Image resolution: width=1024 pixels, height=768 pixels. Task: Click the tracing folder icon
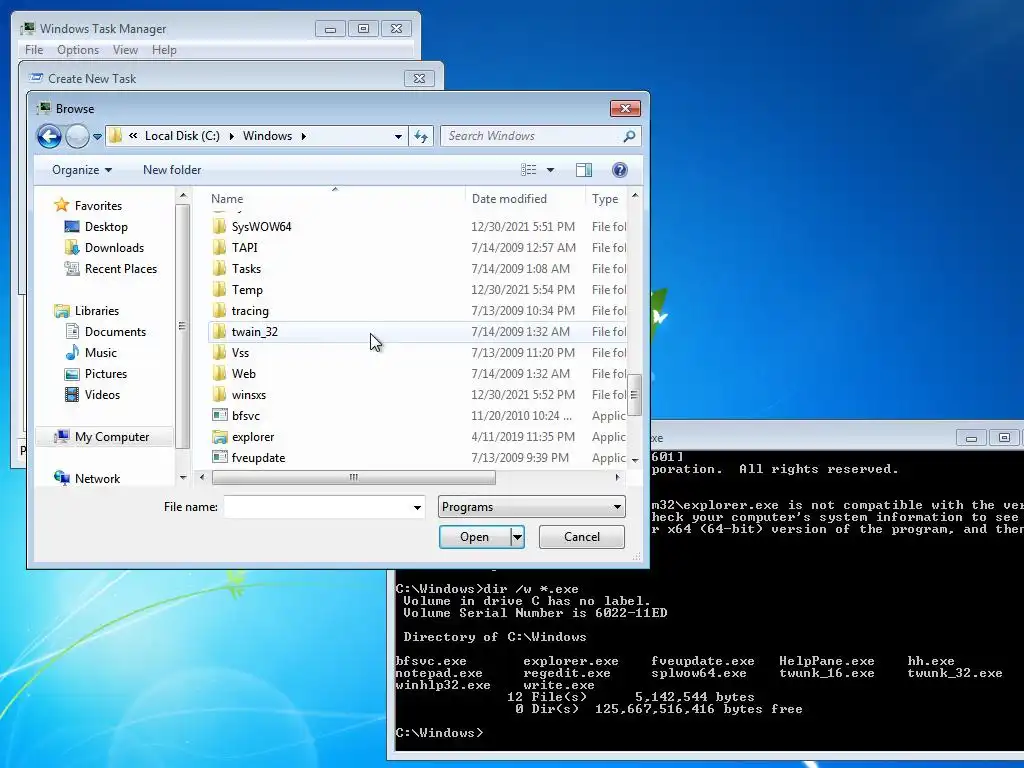(219, 311)
